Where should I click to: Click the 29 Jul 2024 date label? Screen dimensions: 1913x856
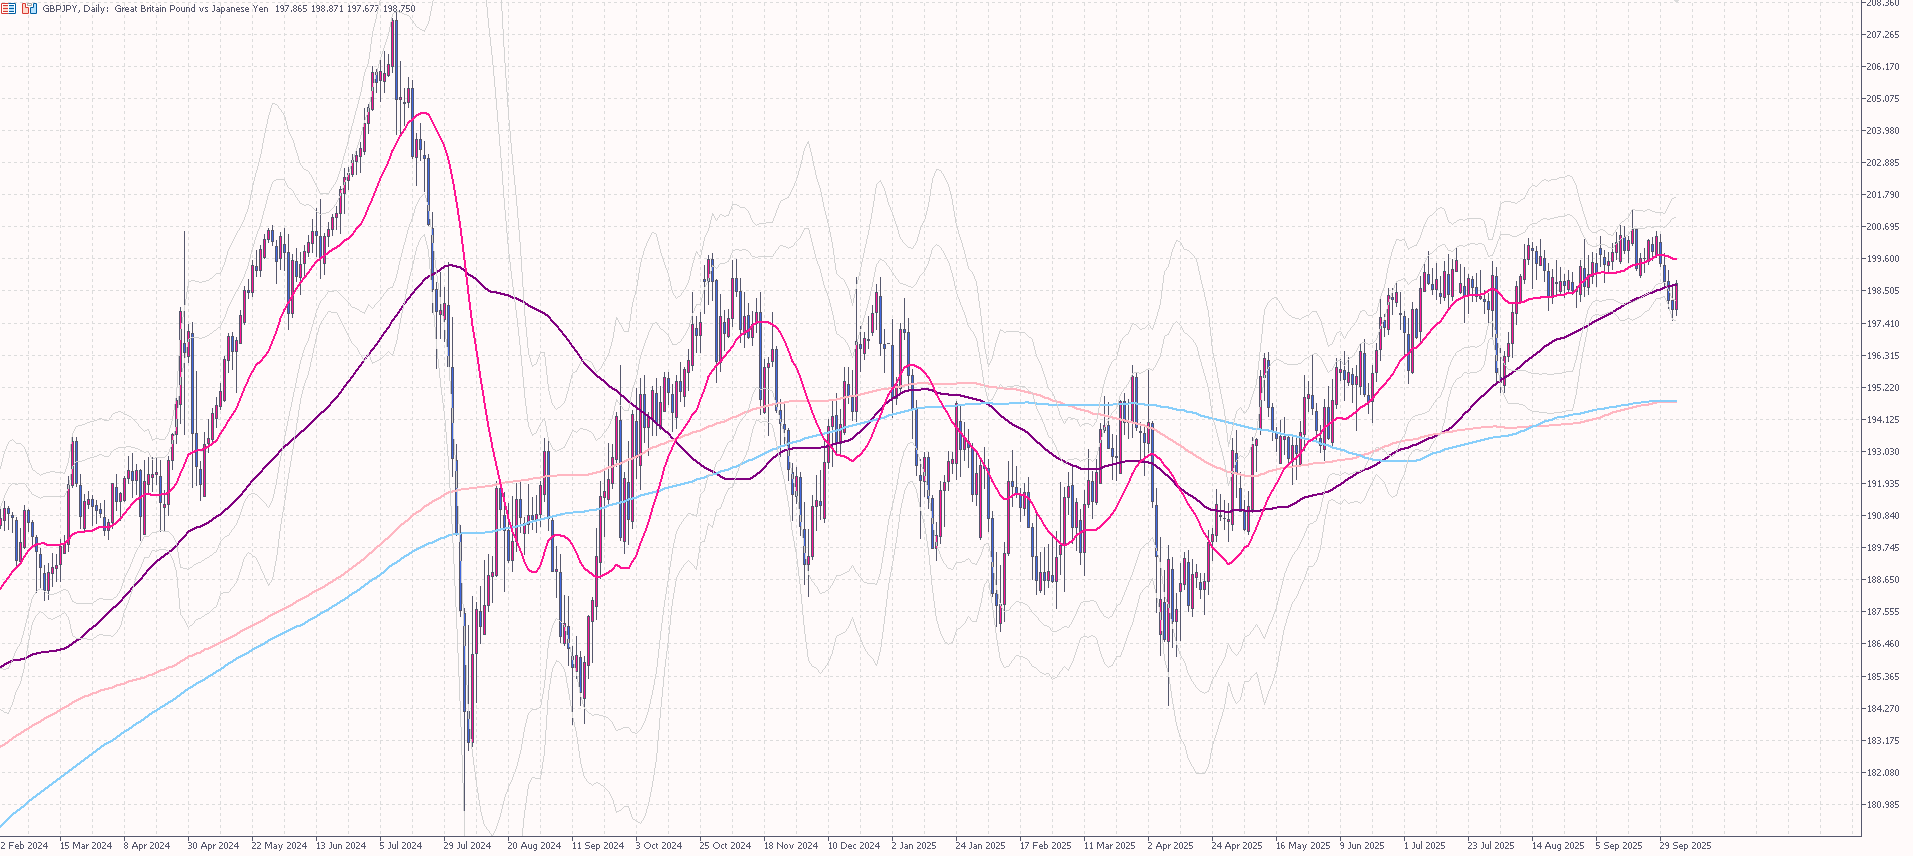[467, 846]
